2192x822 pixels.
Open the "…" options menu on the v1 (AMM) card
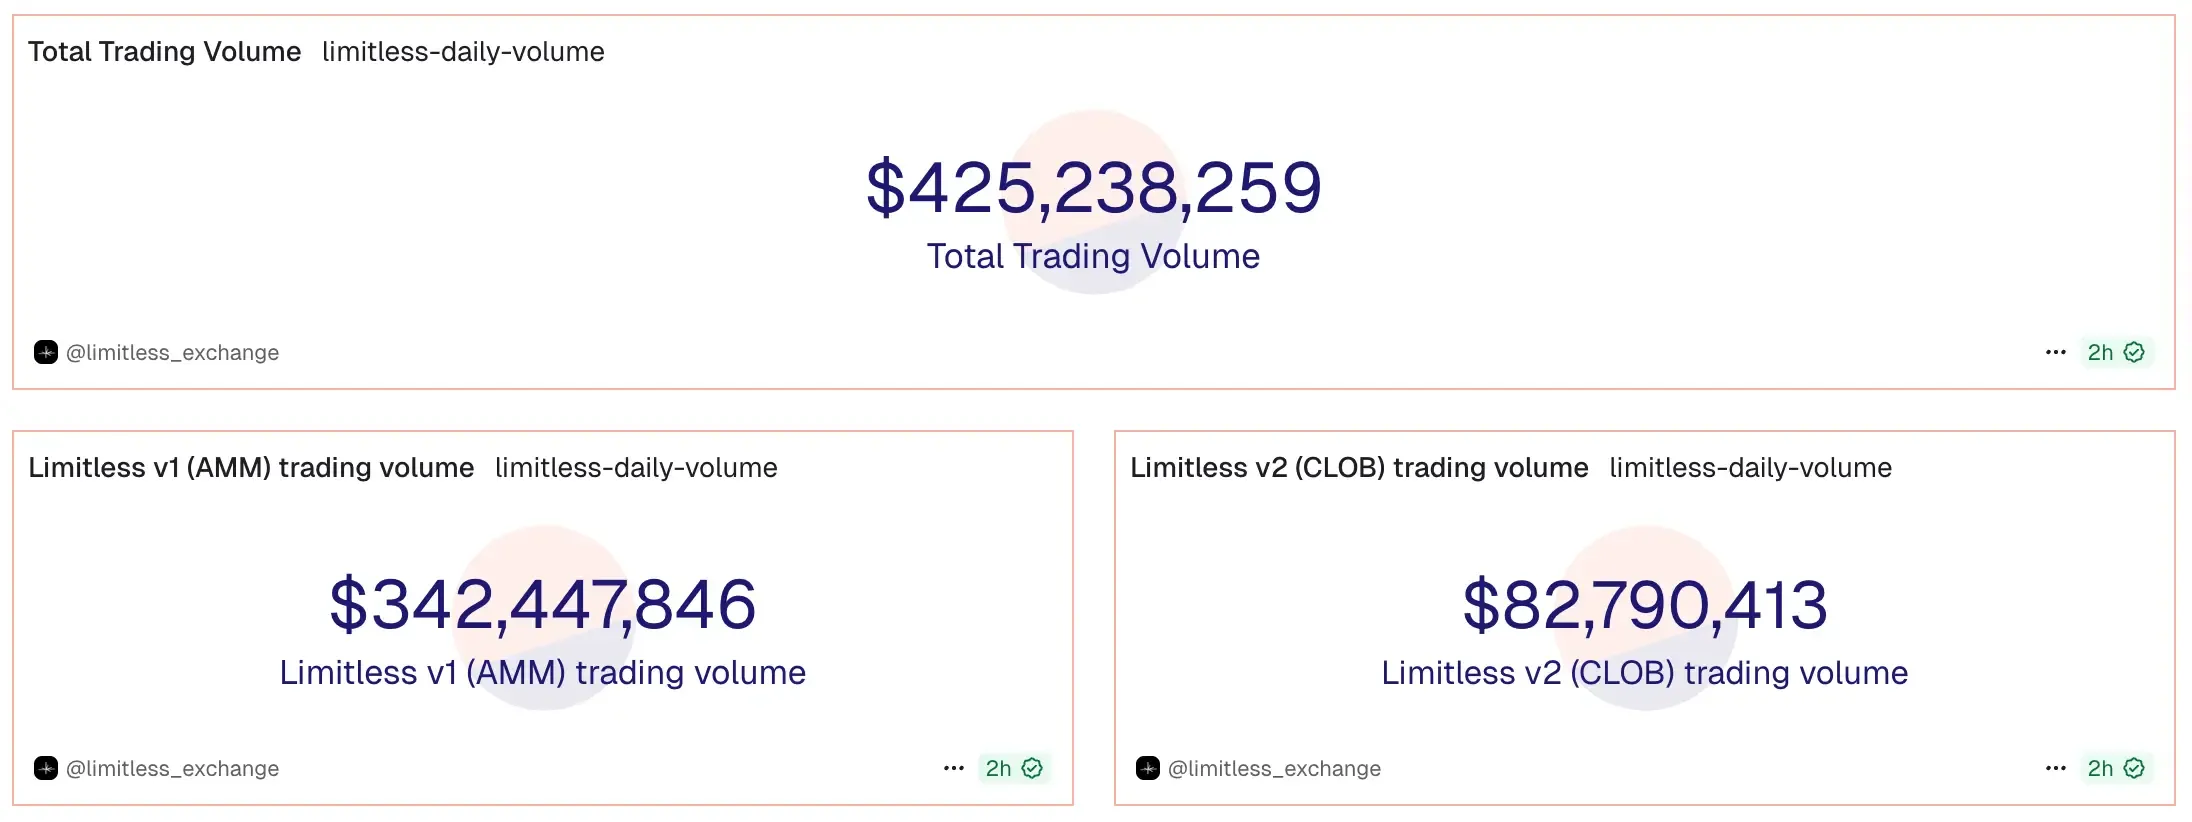point(952,768)
